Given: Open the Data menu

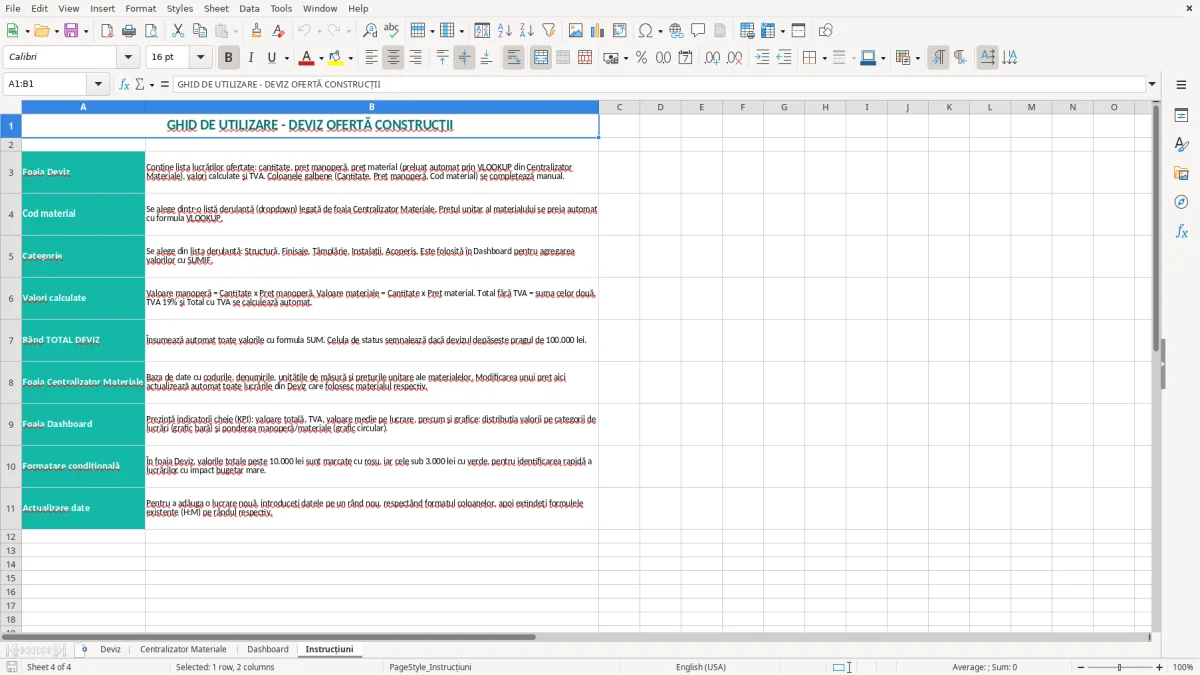Looking at the screenshot, I should 249,8.
